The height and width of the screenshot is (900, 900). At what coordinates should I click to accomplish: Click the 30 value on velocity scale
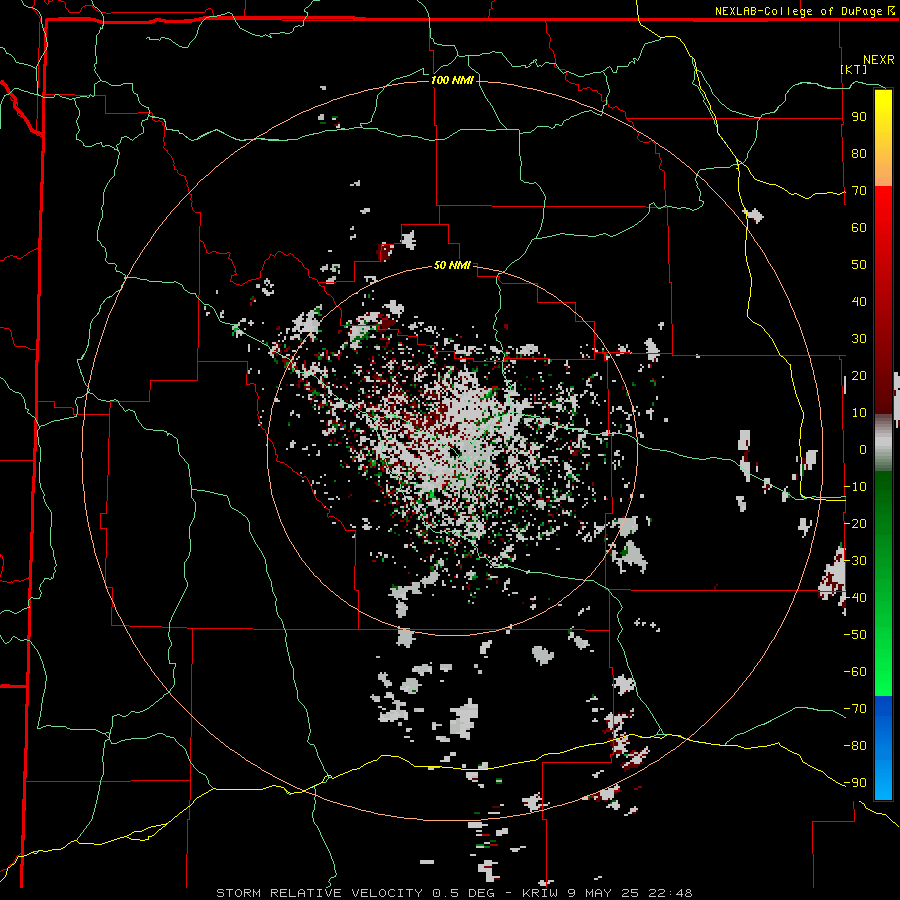(x=859, y=339)
